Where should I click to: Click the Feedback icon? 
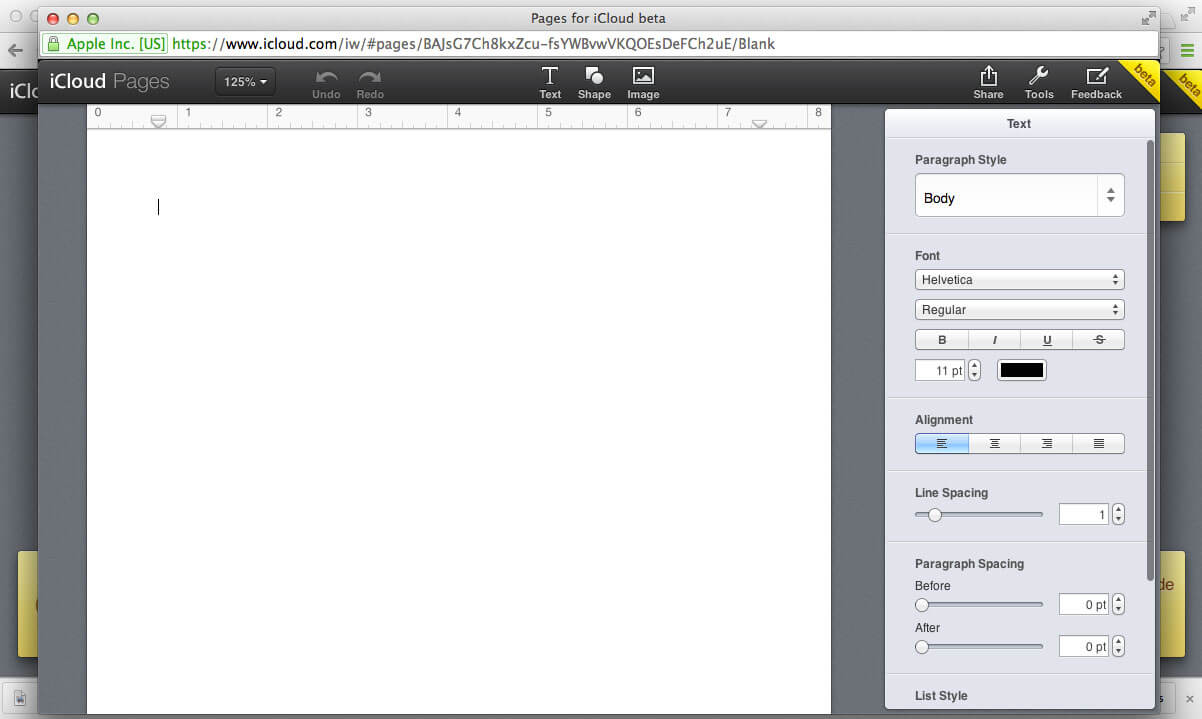(1096, 82)
